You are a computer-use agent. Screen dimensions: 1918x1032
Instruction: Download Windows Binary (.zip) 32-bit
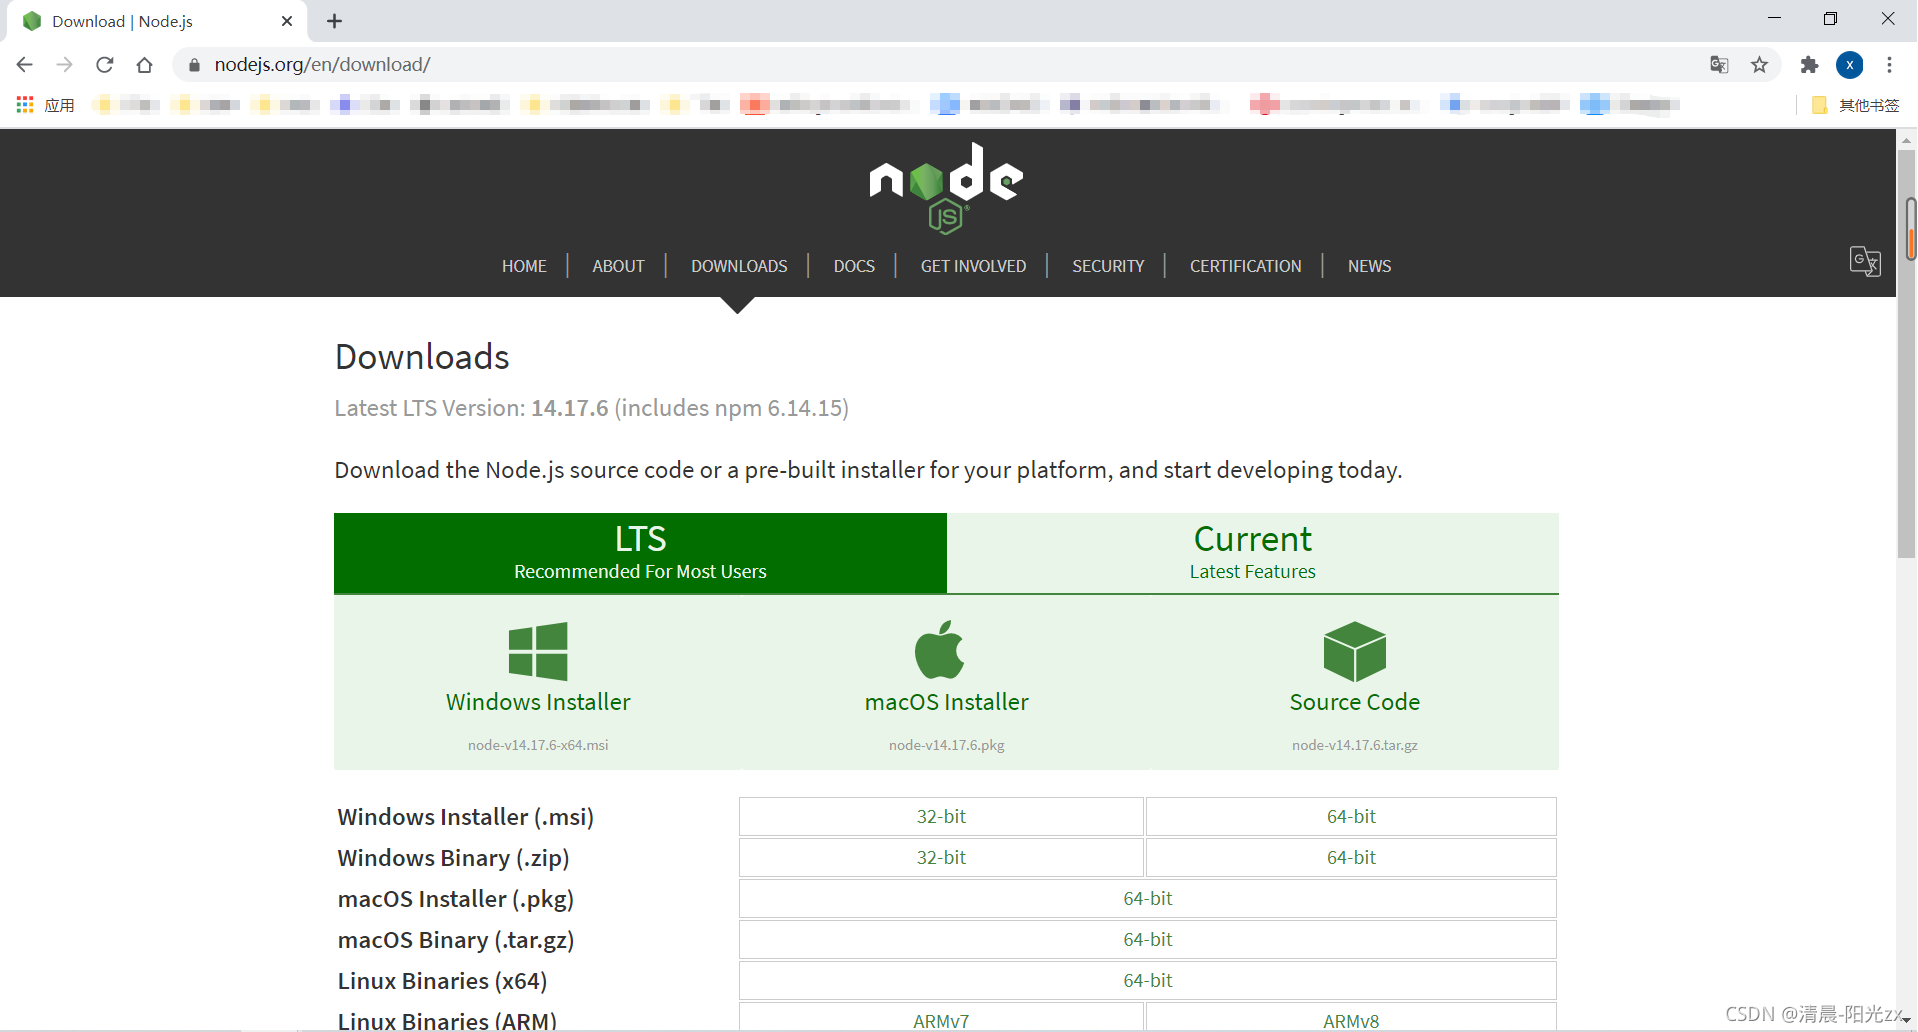click(941, 857)
